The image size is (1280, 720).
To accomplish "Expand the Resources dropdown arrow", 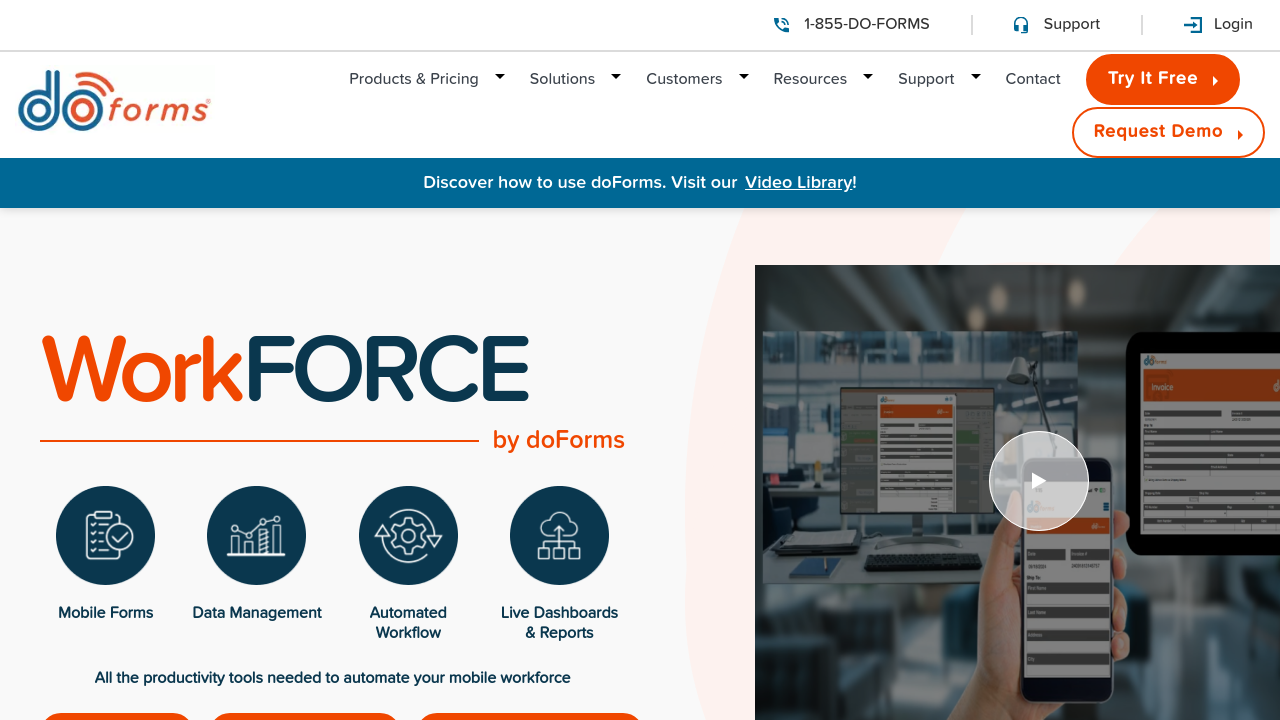I will point(868,77).
